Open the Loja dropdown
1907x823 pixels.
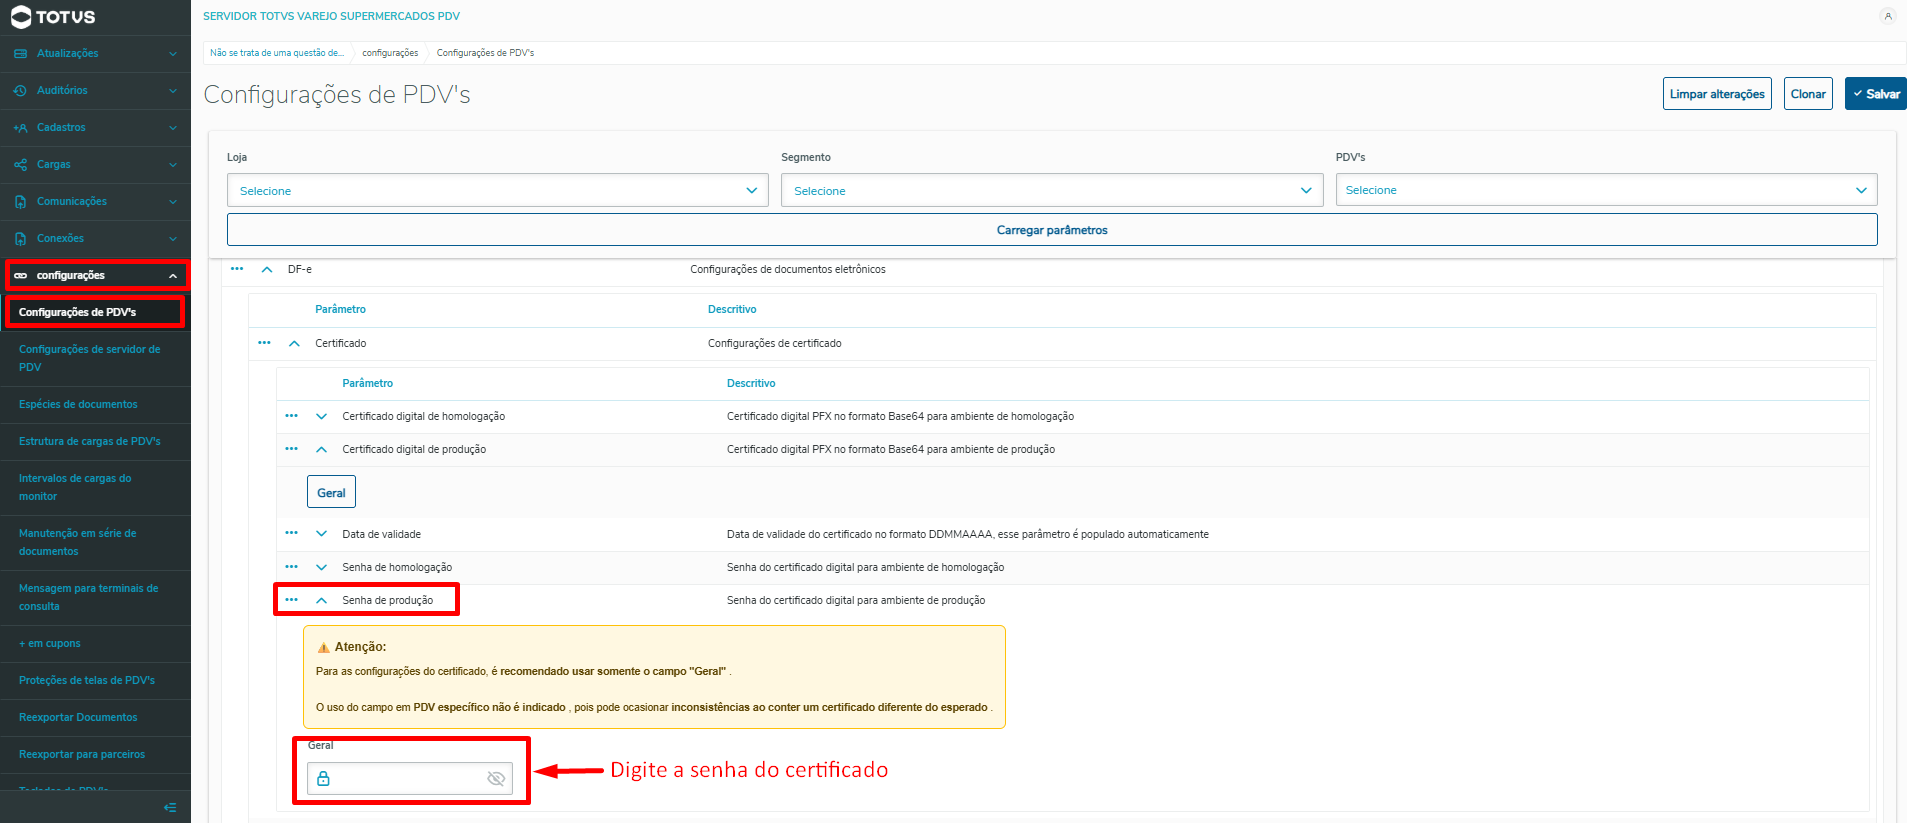pyautogui.click(x=497, y=190)
